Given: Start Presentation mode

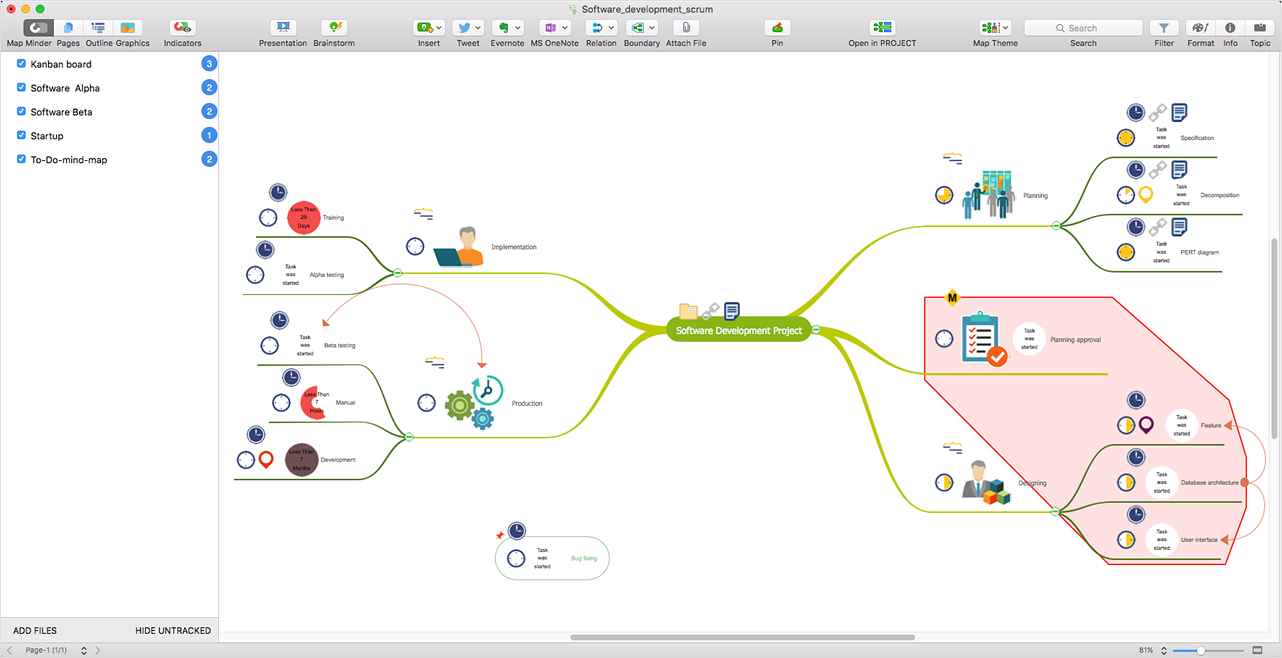Looking at the screenshot, I should (282, 28).
